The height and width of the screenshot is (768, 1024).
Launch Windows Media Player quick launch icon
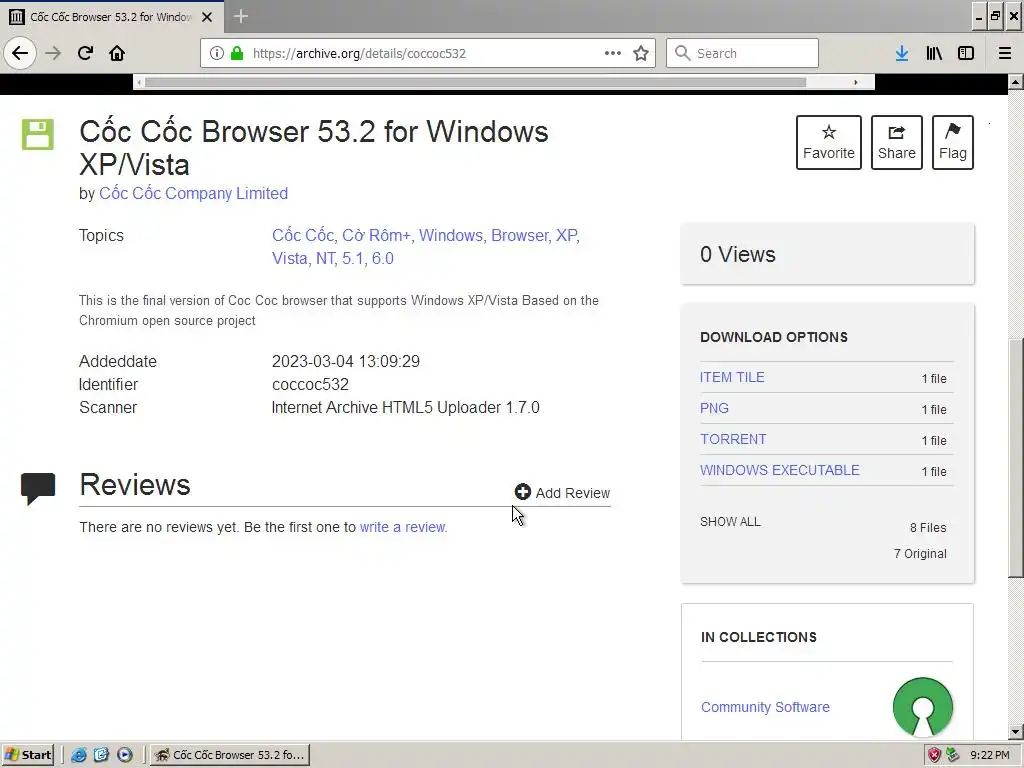[125, 755]
